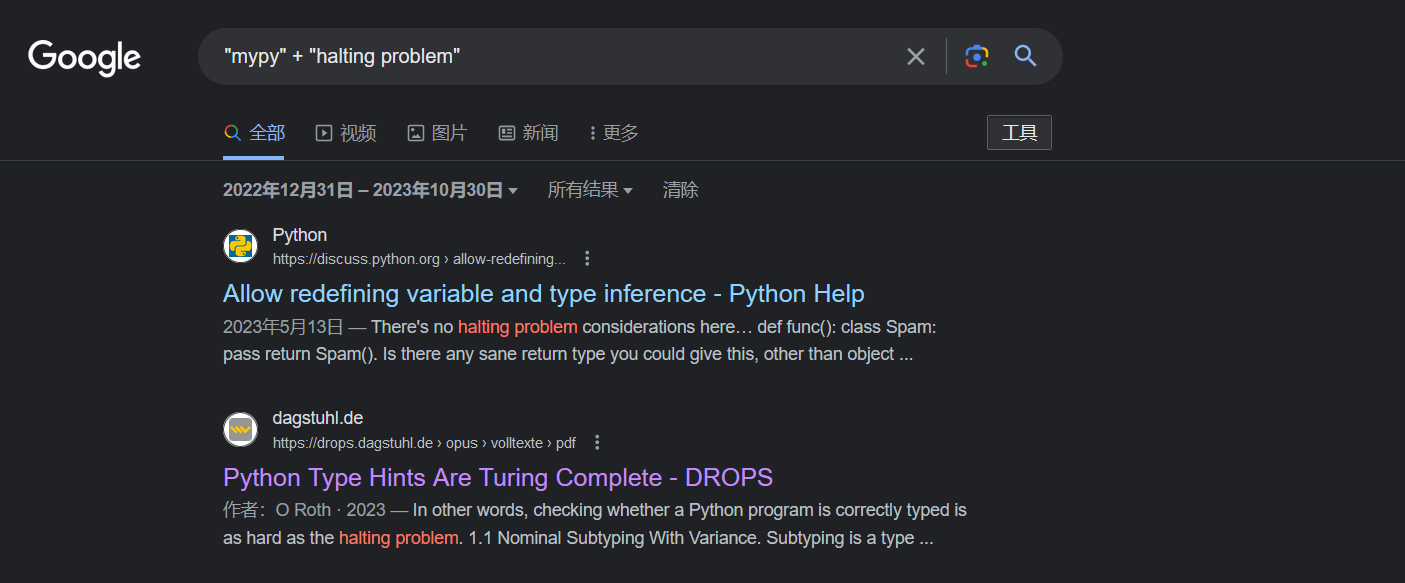Open the discuss.python.org URL breadcrumb
Viewport: 1405px width, 583px height.
pos(419,259)
